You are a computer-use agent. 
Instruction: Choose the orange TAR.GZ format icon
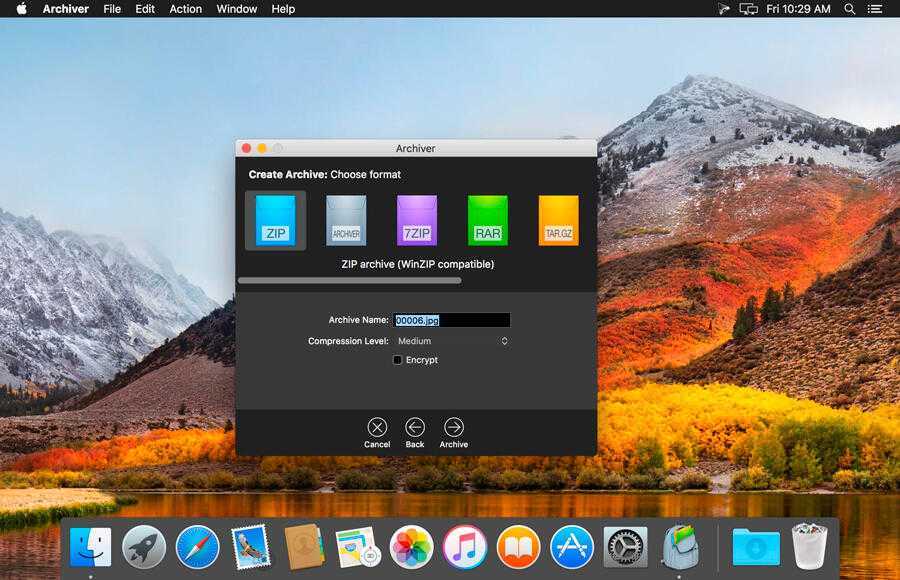tap(558, 221)
